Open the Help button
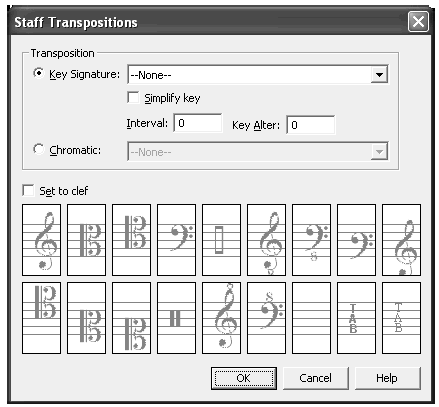The width and height of the screenshot is (439, 407). (x=387, y=378)
